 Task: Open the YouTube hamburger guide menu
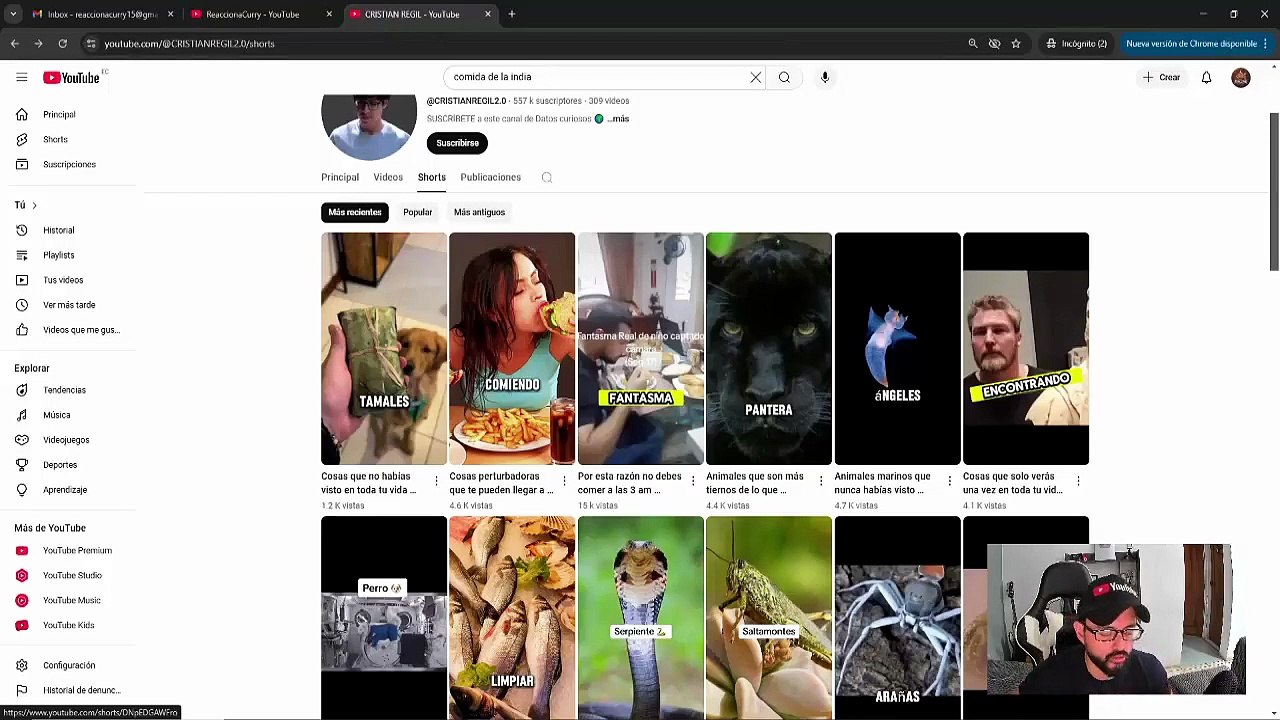pos(21,77)
